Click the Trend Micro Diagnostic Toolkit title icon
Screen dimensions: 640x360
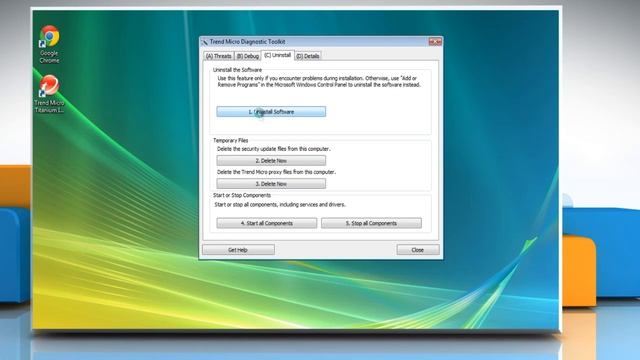coord(205,42)
